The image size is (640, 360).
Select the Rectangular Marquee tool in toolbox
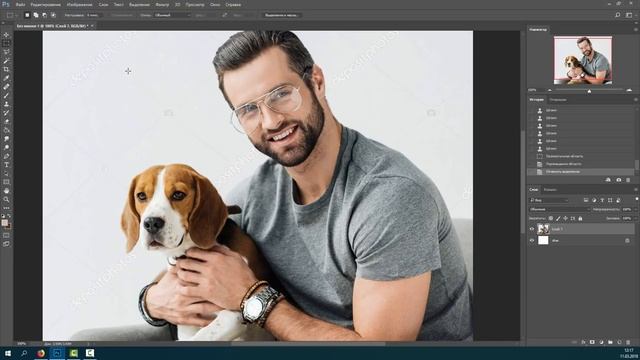(x=6, y=44)
